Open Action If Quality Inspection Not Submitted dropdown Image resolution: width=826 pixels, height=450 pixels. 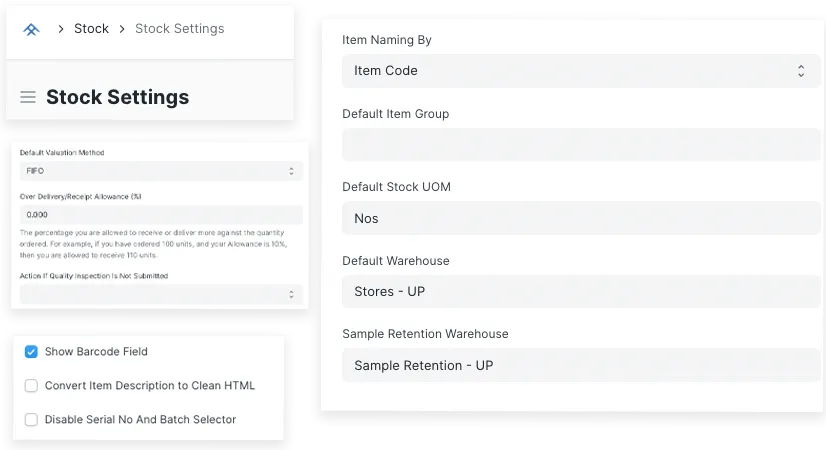click(x=160, y=294)
